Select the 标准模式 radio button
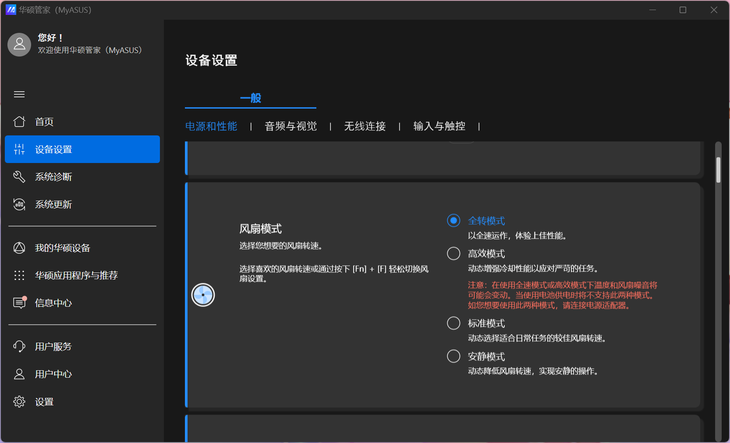This screenshot has height=443, width=730. pyautogui.click(x=453, y=323)
